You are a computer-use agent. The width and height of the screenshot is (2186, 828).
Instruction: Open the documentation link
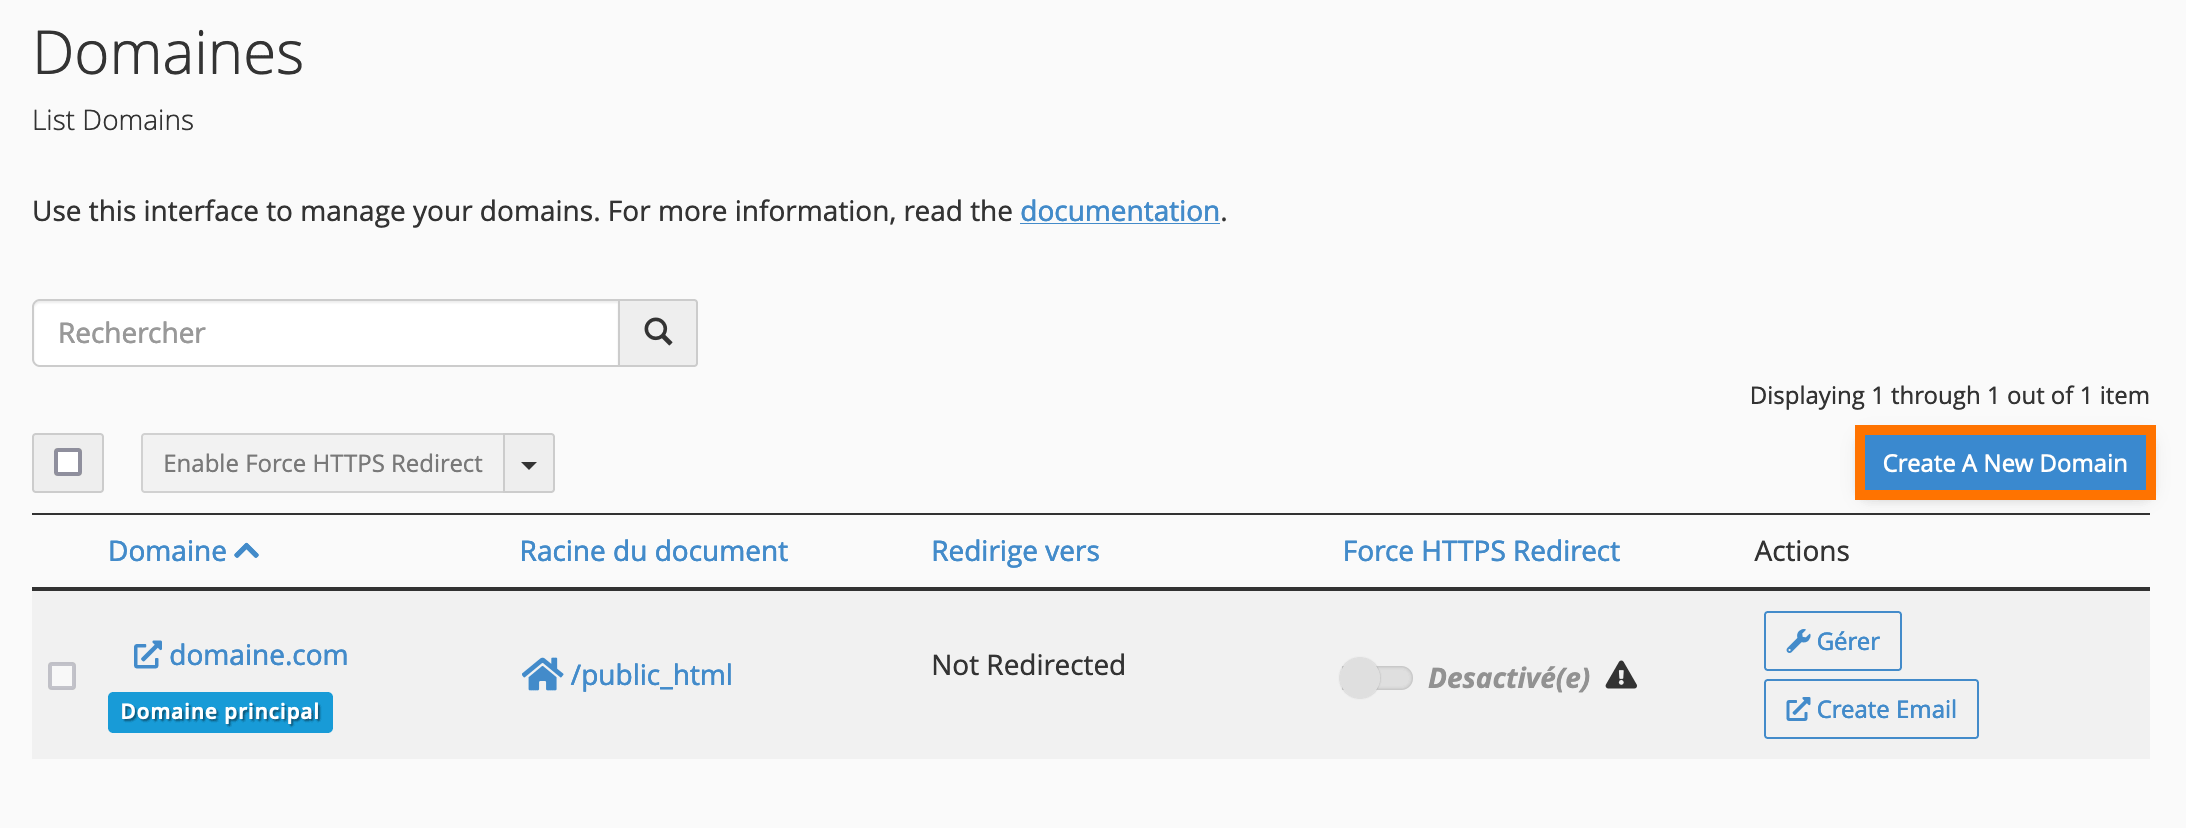pyautogui.click(x=1120, y=211)
